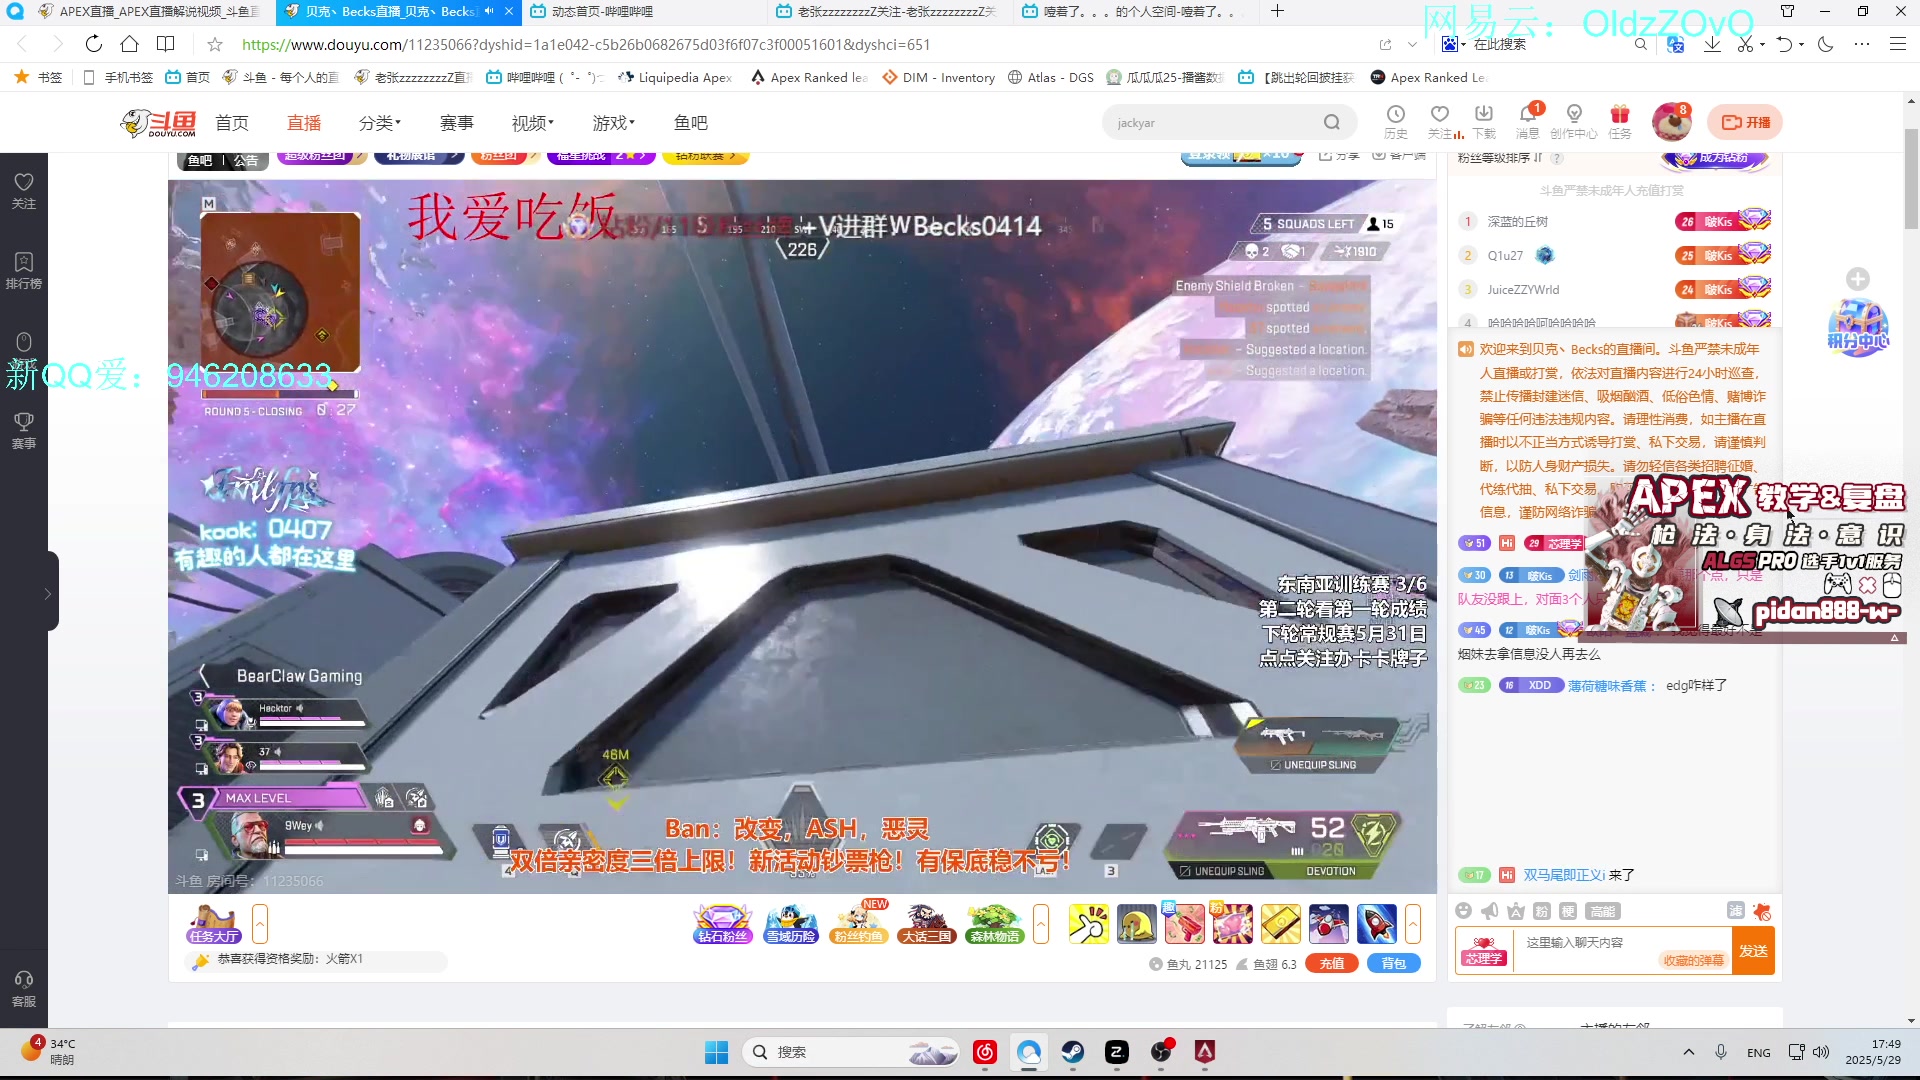Open the 历史 history icon
The width and height of the screenshot is (1920, 1080).
(1396, 122)
